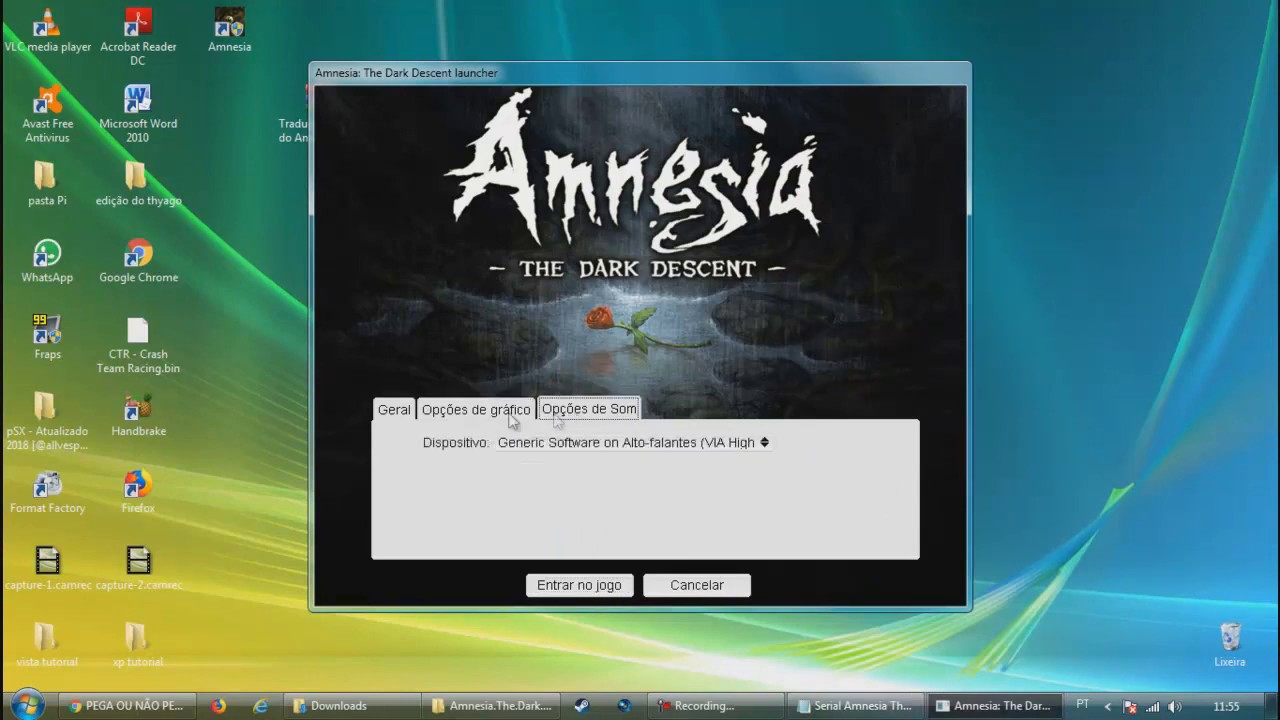Click the PT language indicator
Image resolution: width=1280 pixels, height=720 pixels.
pos(1082,705)
